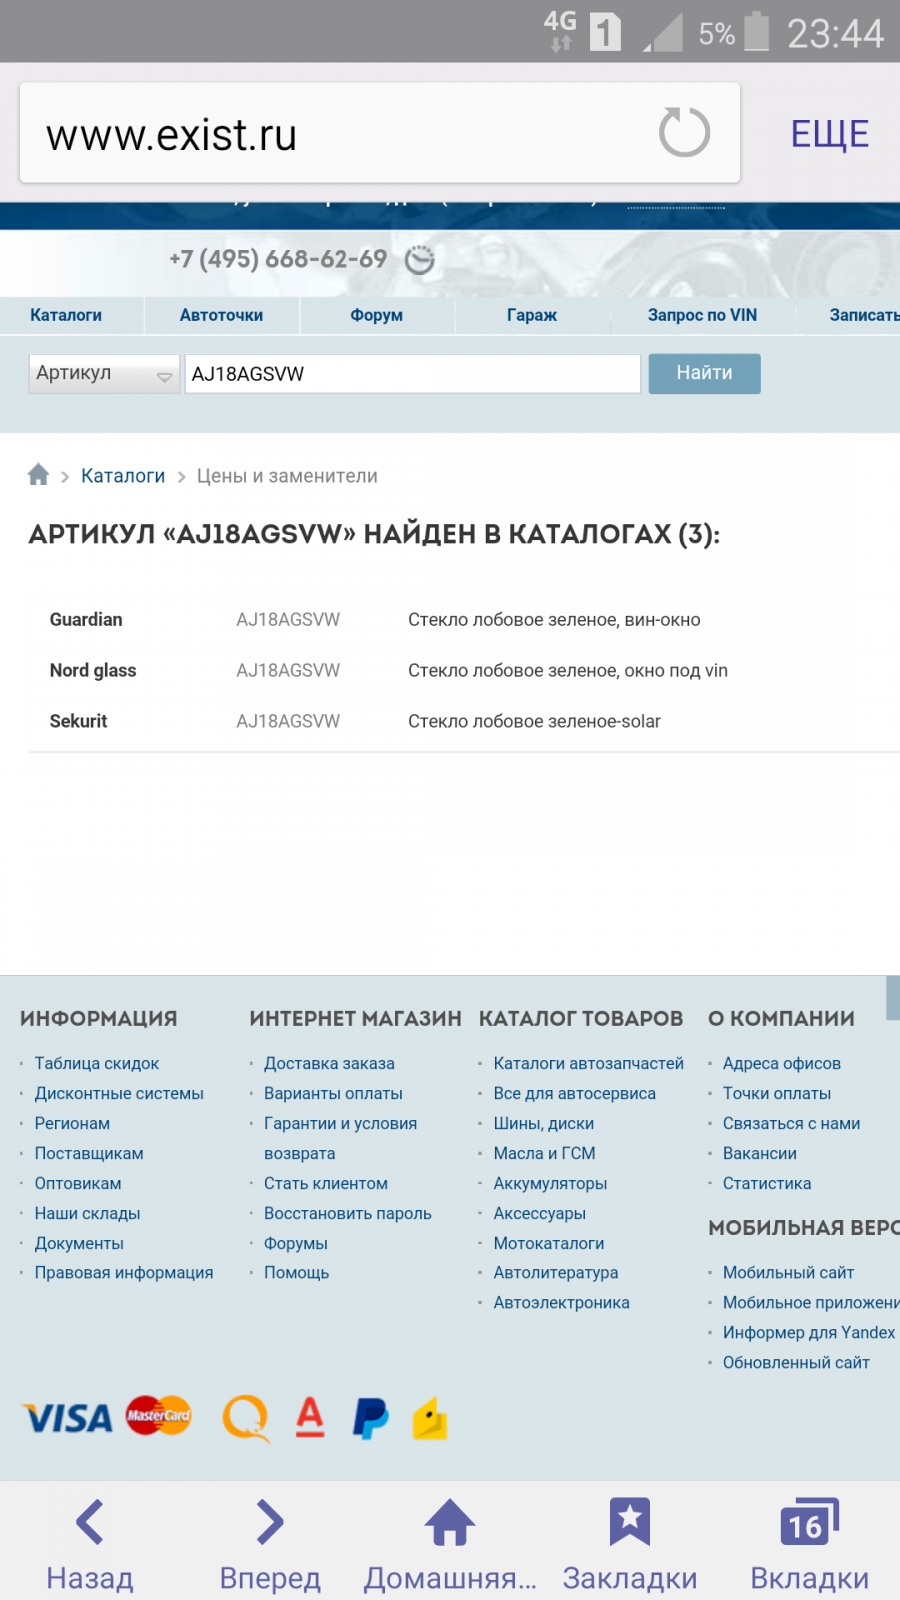This screenshot has height=1600, width=900.
Task: Open Автоэлектроника footer link
Action: pyautogui.click(x=561, y=1302)
